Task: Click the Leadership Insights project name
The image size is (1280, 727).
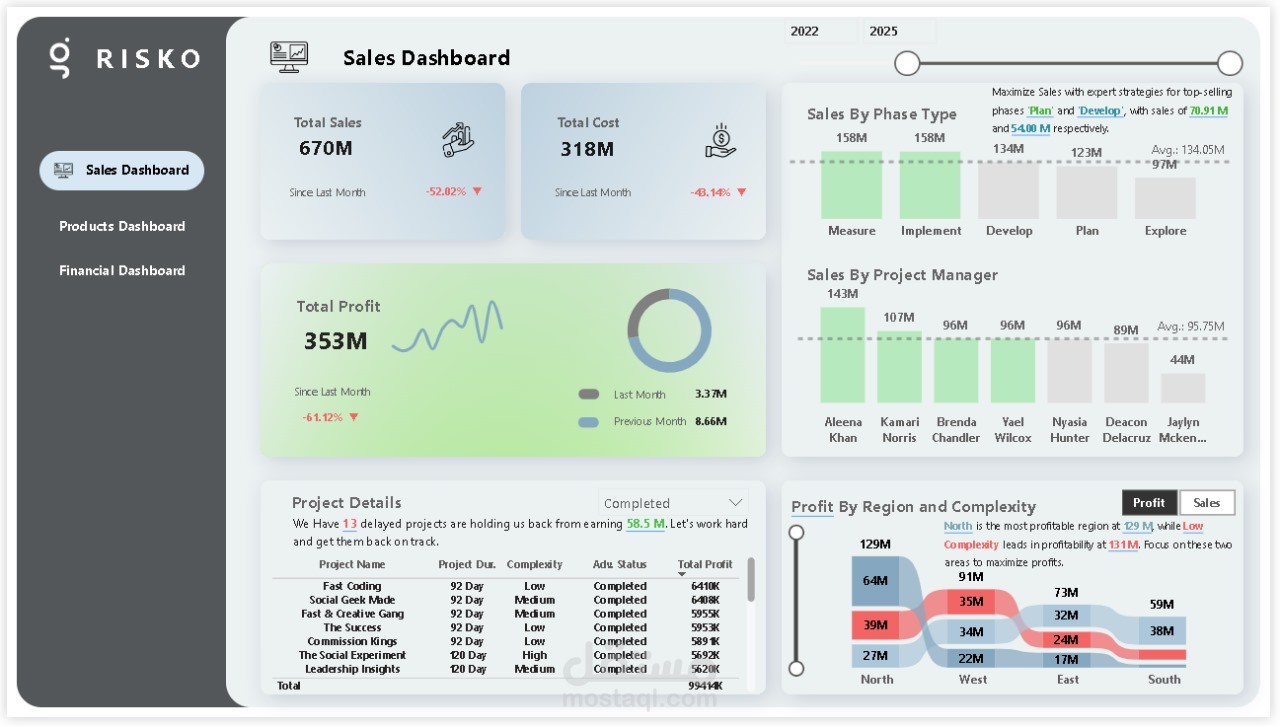Action: [x=352, y=670]
